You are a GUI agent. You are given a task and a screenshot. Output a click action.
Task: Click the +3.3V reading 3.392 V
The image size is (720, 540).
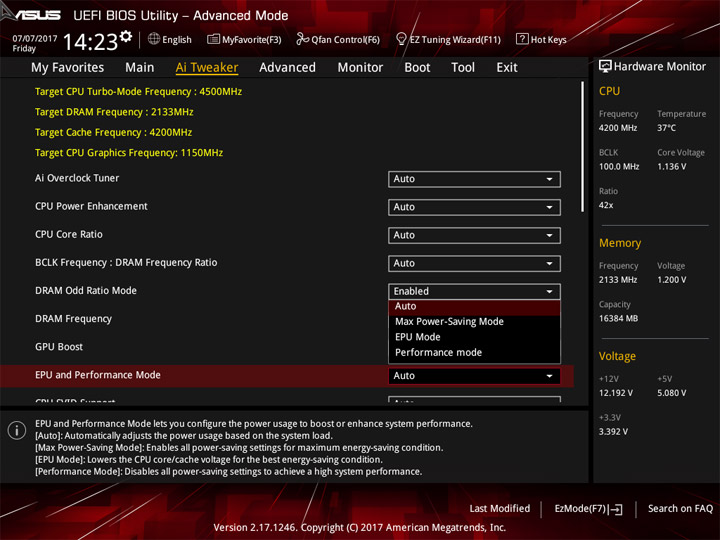point(613,432)
